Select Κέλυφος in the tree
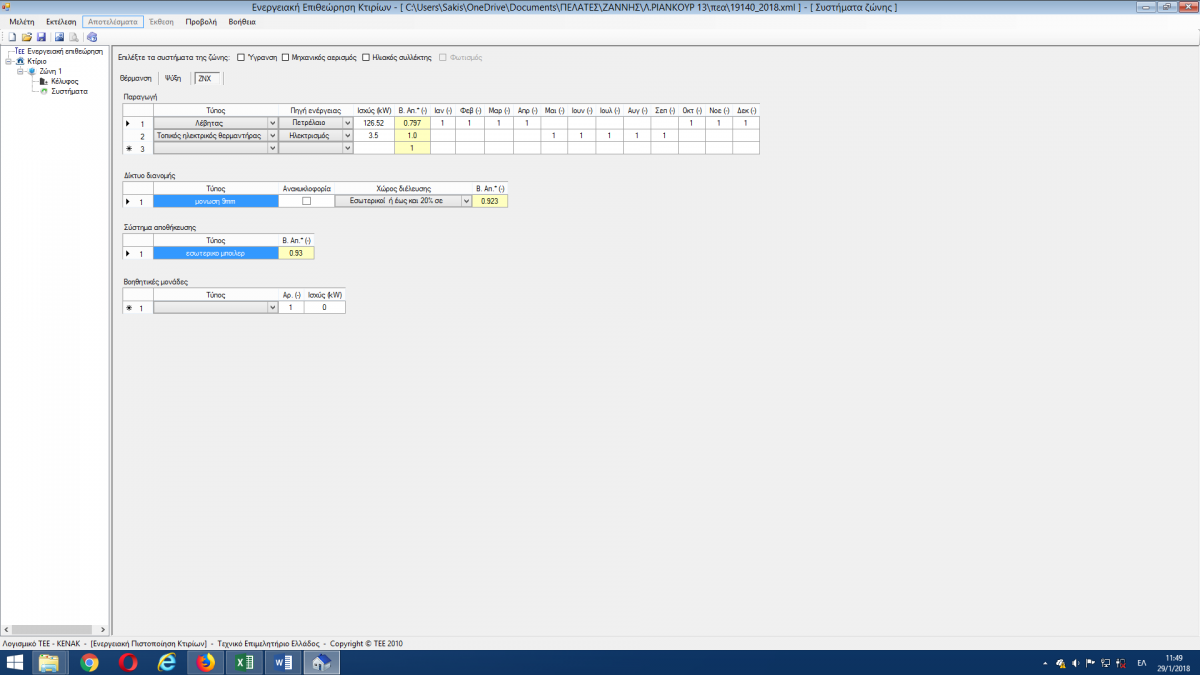The width and height of the screenshot is (1200, 675). (x=64, y=81)
